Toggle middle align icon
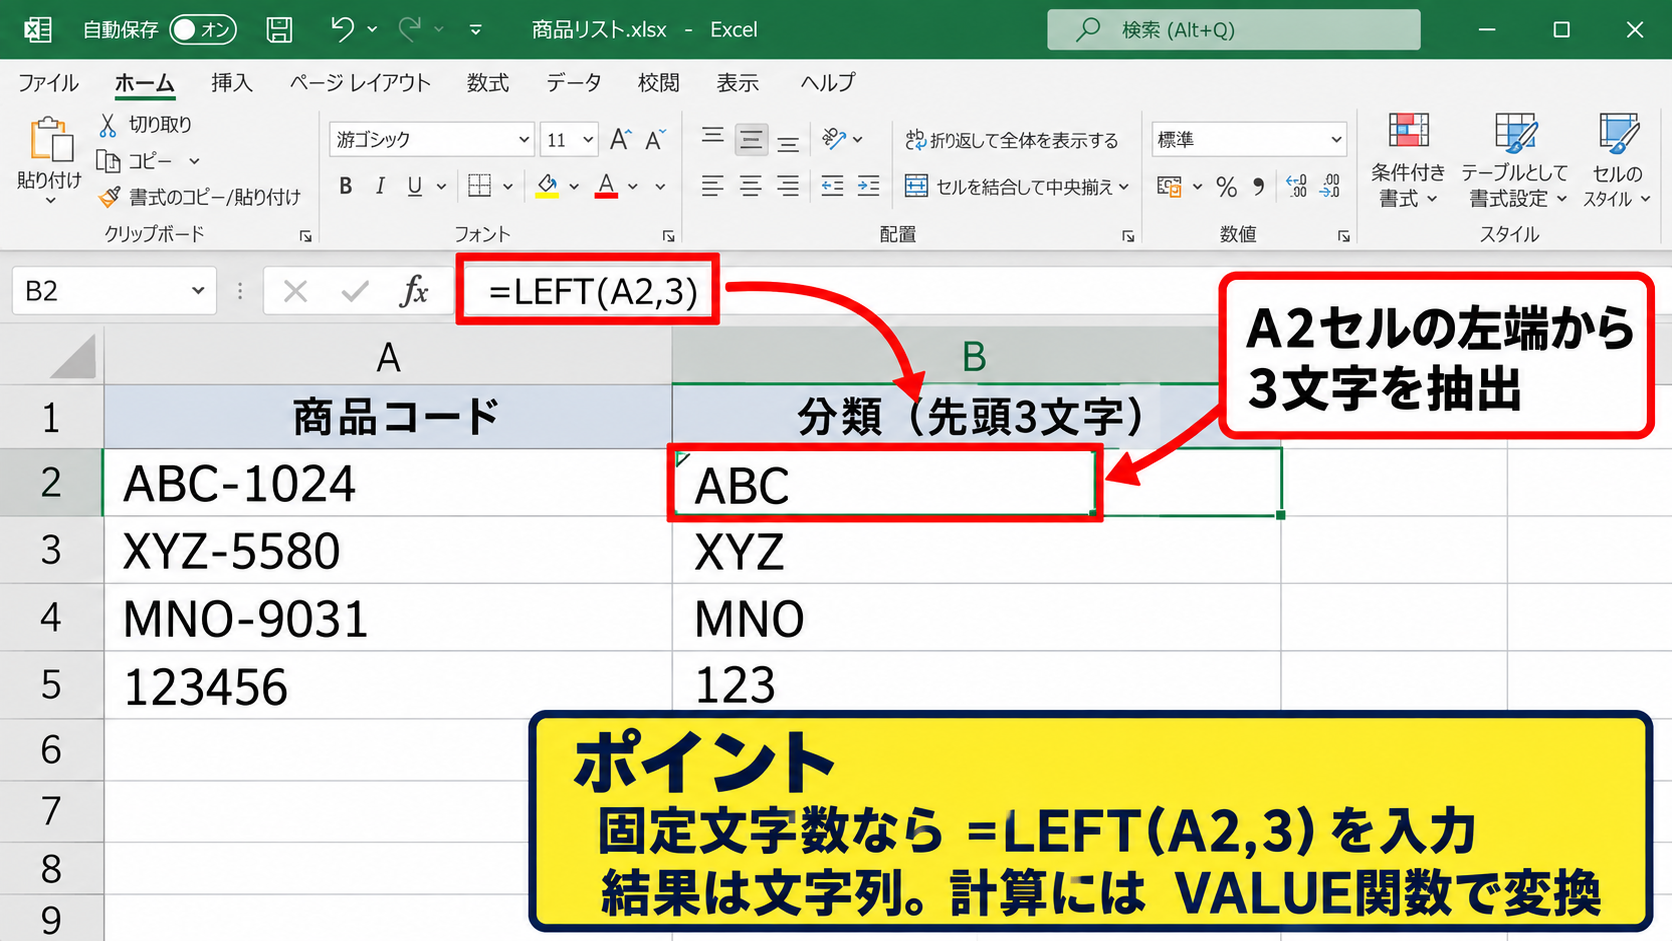The height and width of the screenshot is (941, 1672). click(x=751, y=139)
